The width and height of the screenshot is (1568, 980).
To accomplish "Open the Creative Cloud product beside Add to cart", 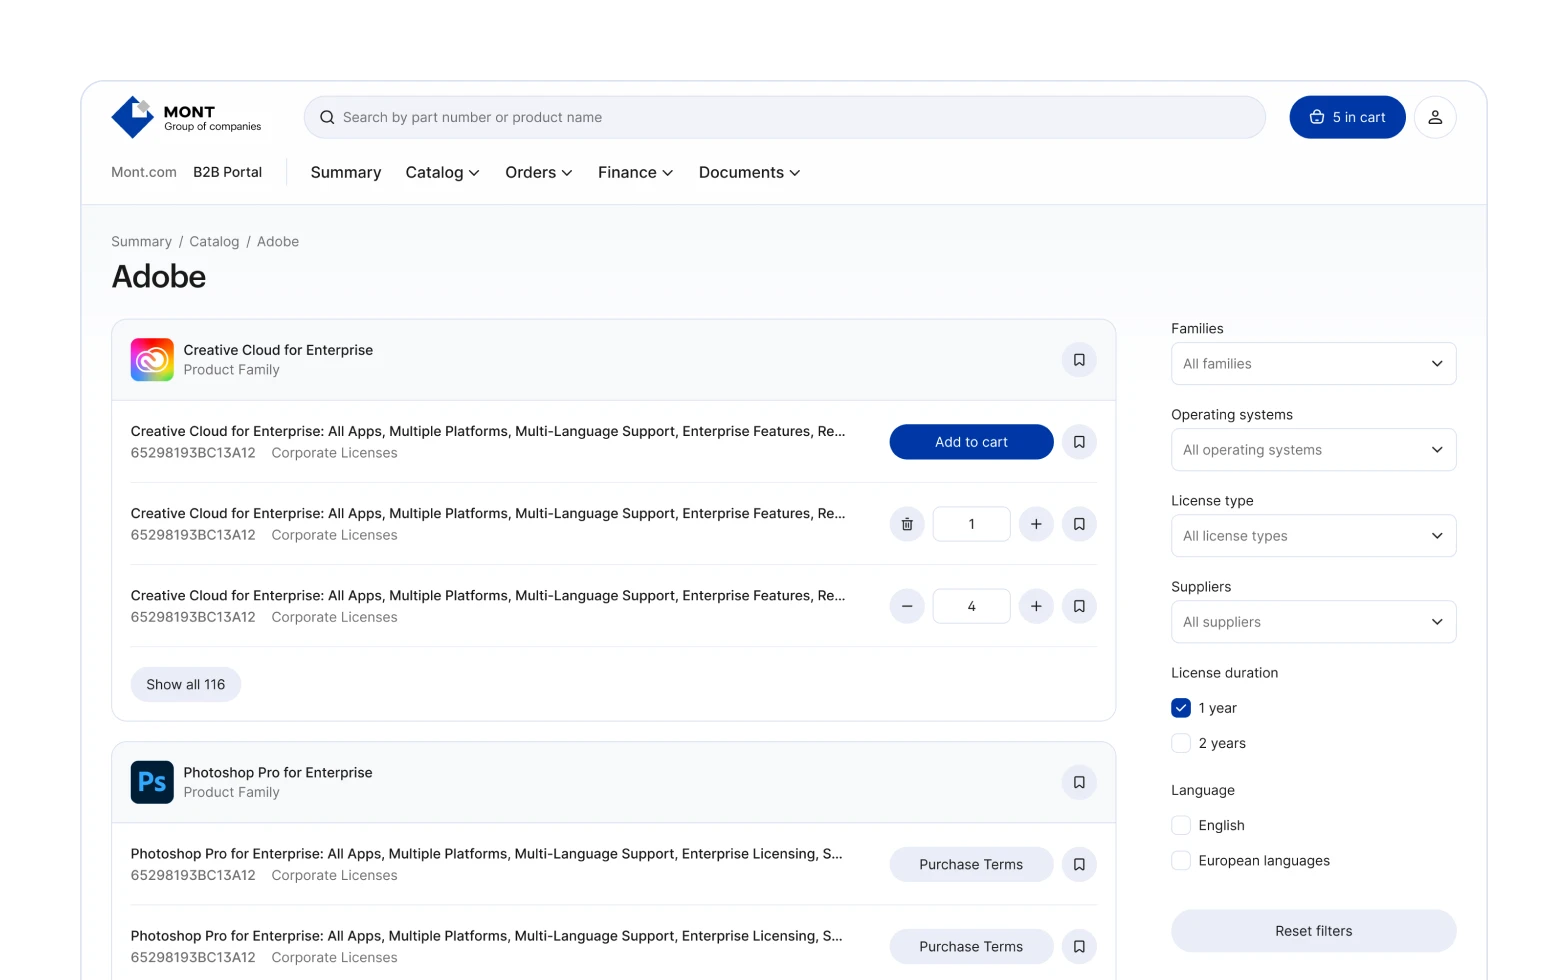I will coord(488,431).
